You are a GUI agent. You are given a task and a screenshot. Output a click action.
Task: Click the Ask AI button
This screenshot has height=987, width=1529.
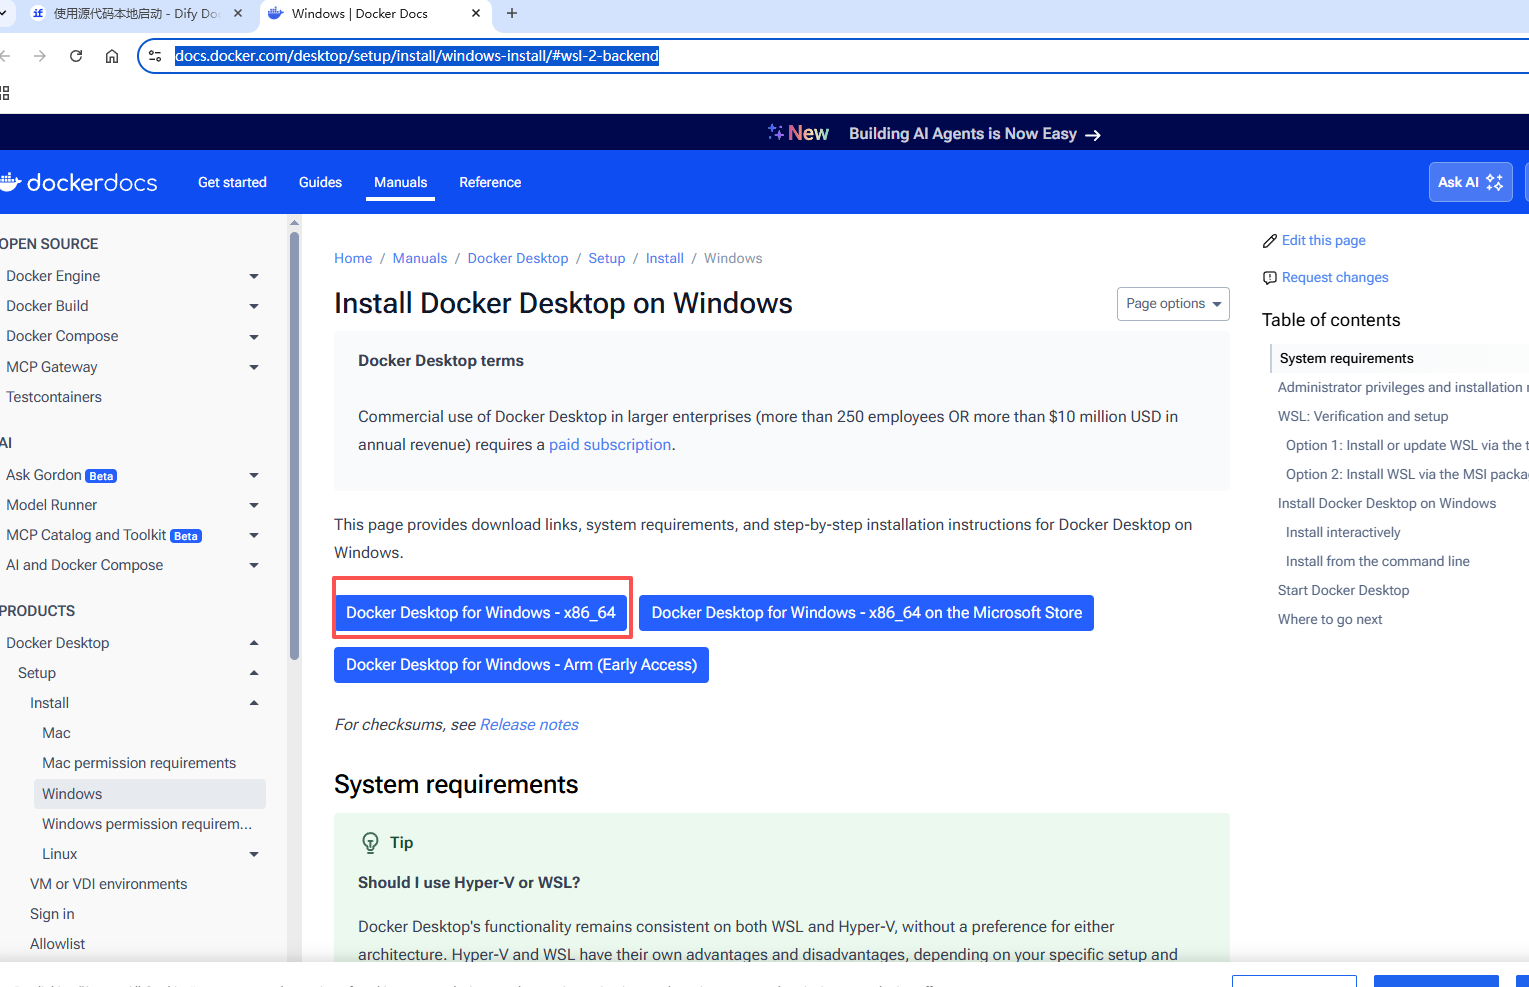(1470, 182)
